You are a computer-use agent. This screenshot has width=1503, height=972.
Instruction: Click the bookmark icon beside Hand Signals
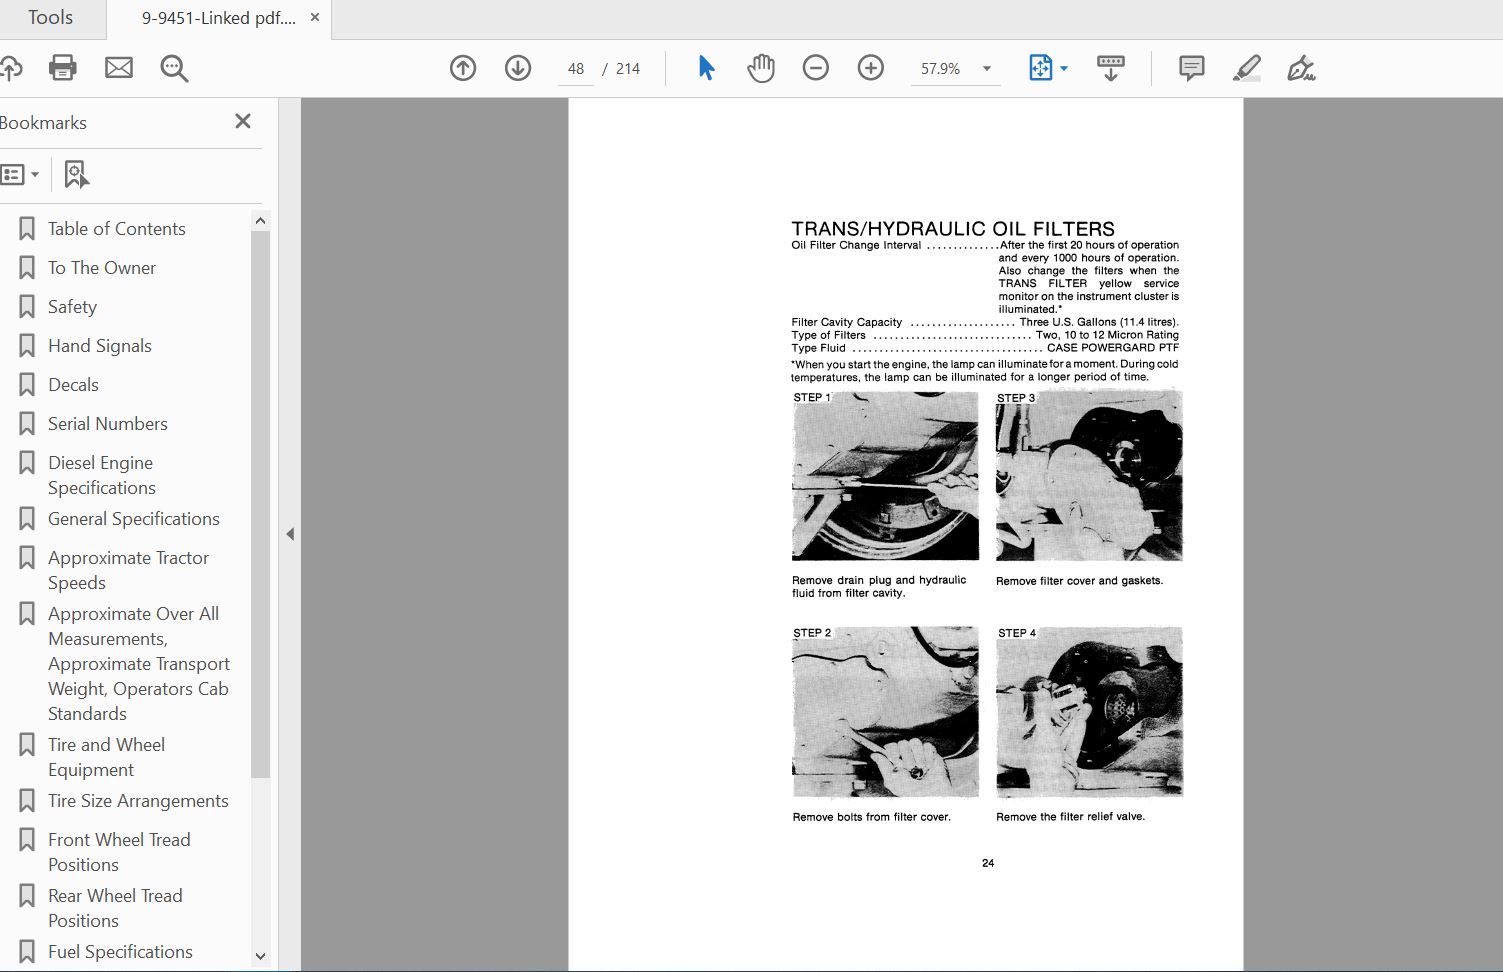(x=27, y=346)
